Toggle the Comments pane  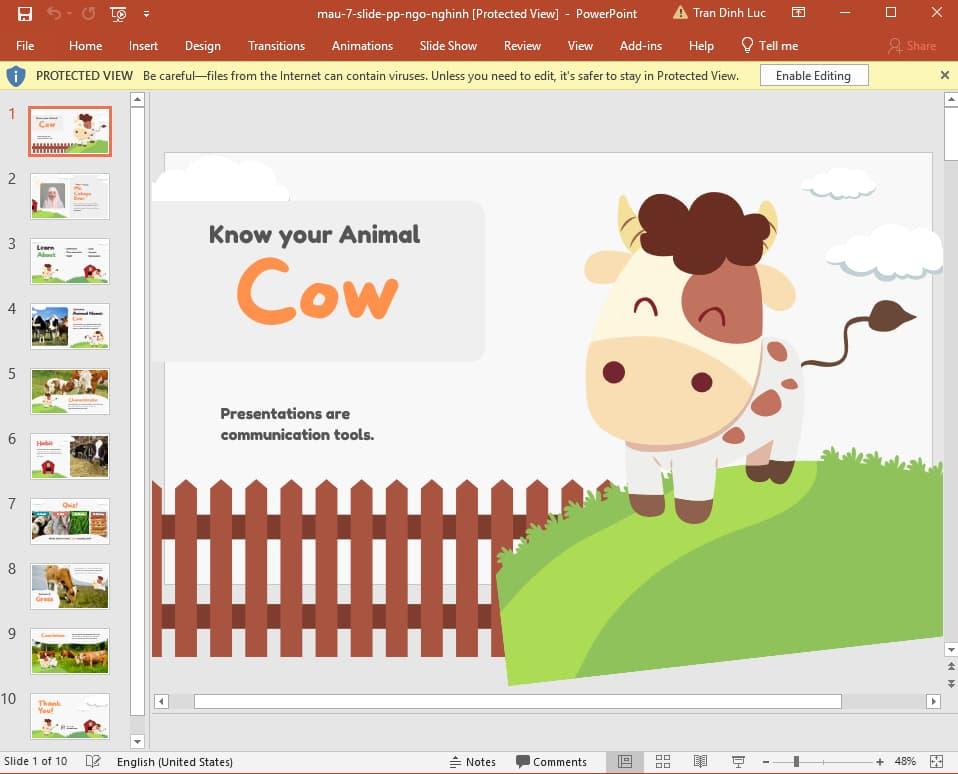click(x=551, y=761)
